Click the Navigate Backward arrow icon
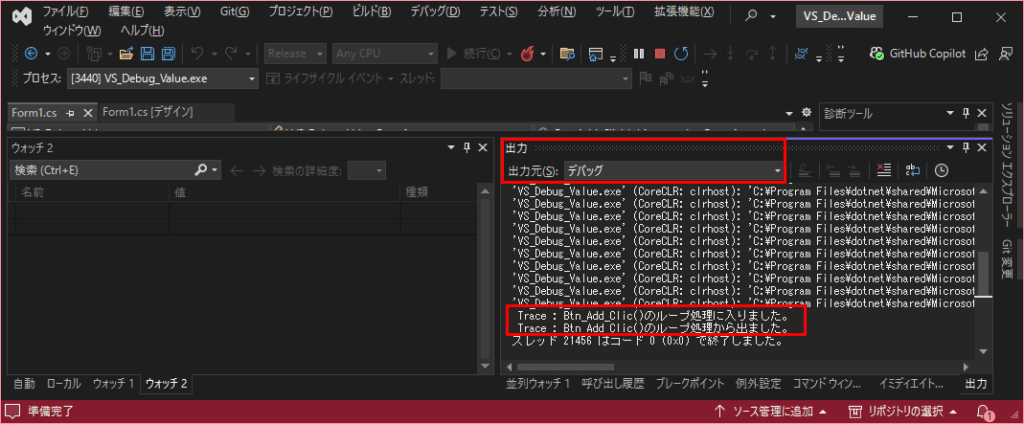This screenshot has width=1024, height=424. coord(31,54)
